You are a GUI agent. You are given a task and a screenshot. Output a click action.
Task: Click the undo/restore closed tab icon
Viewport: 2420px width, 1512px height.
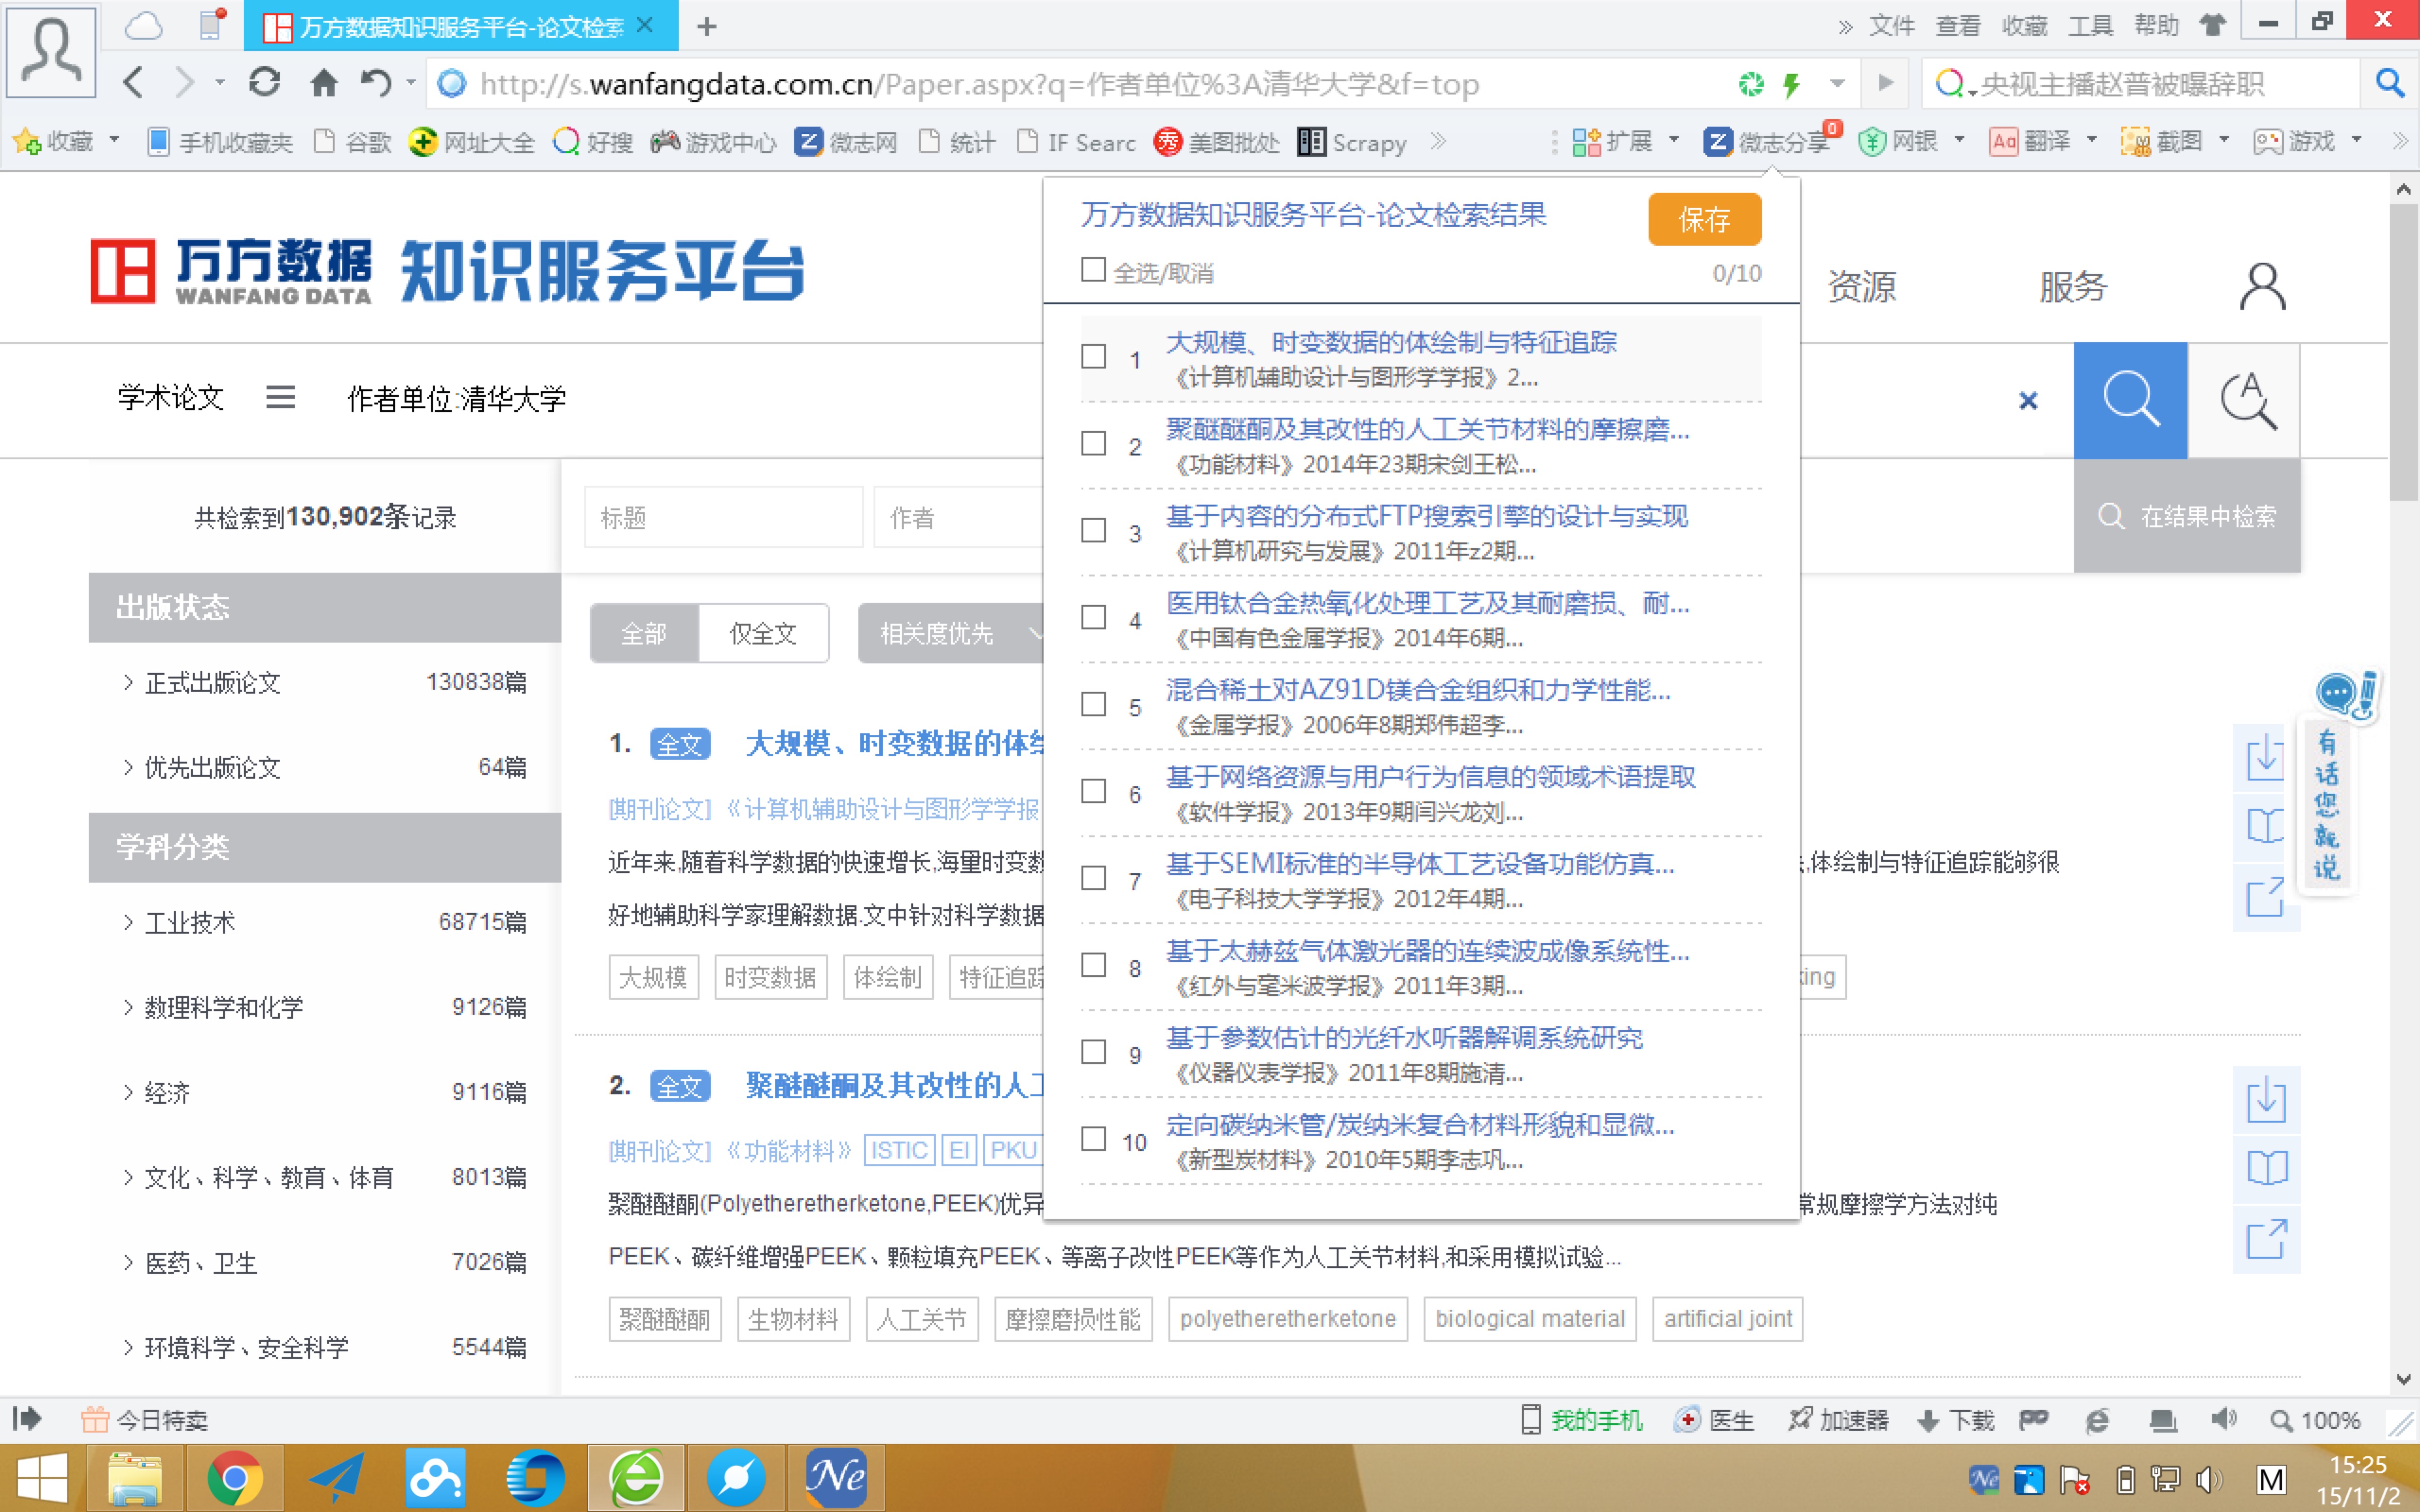[x=376, y=83]
